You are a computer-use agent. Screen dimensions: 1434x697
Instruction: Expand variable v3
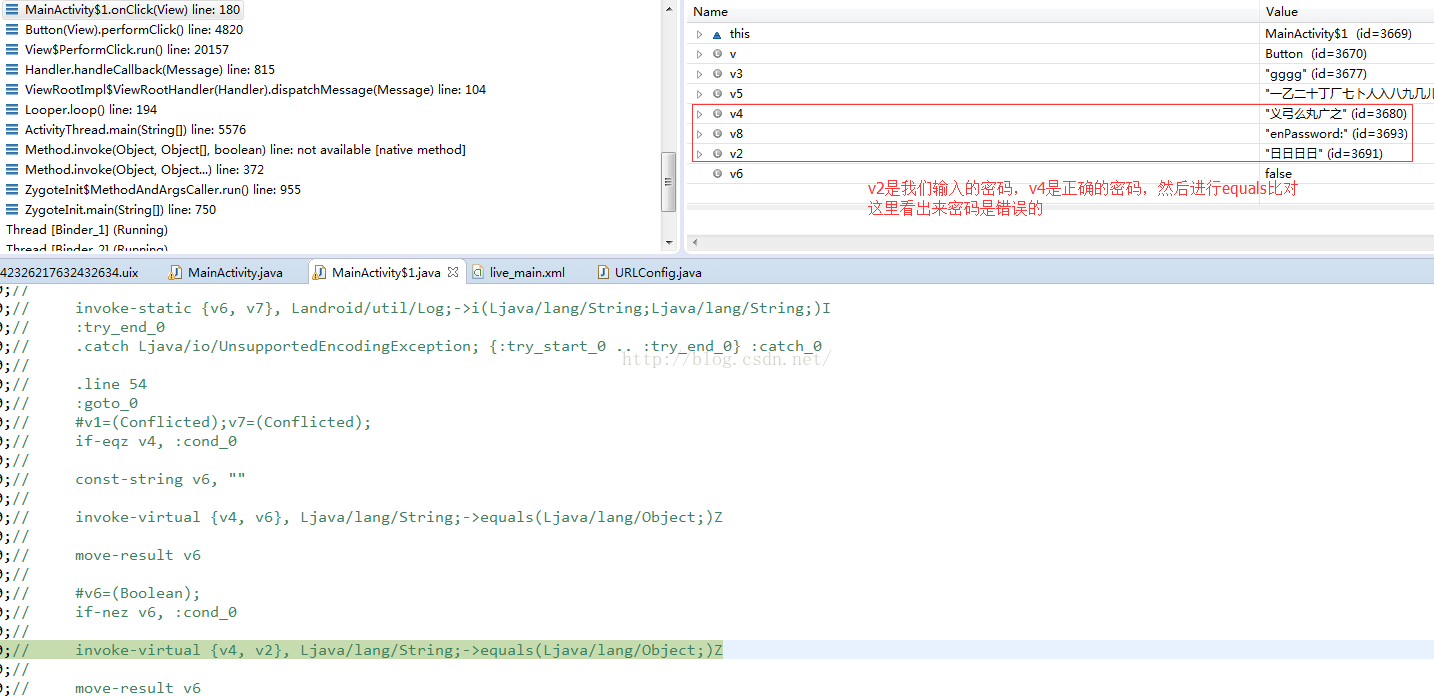click(x=700, y=74)
